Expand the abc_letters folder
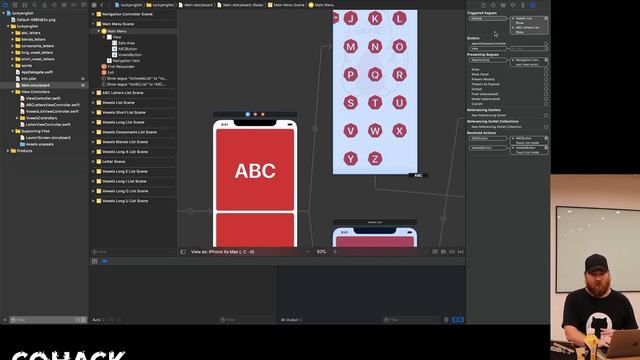 [x=13, y=33]
